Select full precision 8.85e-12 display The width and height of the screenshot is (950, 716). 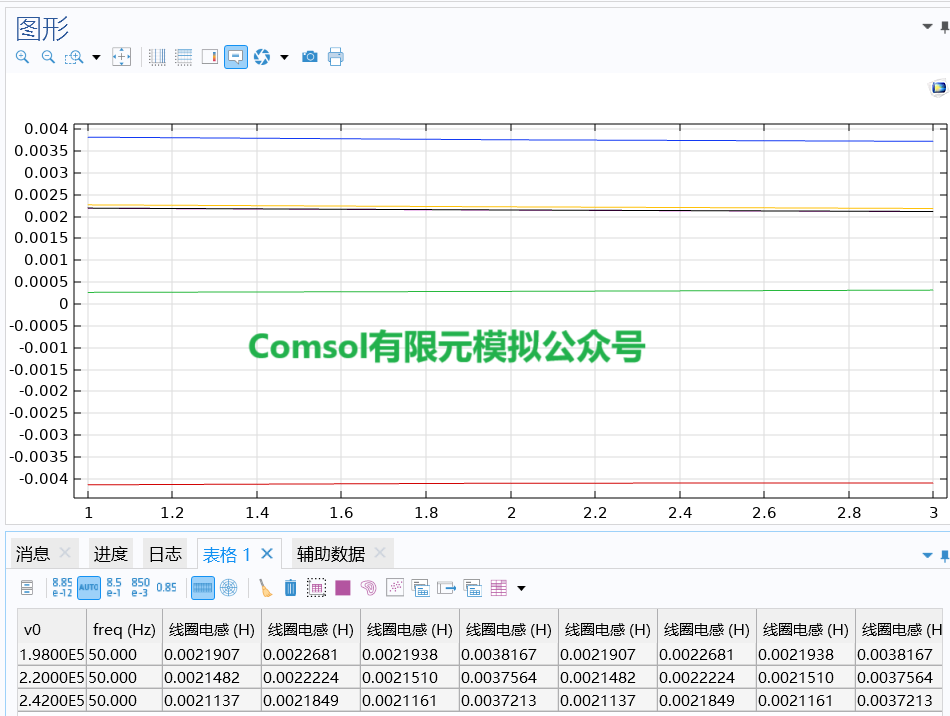click(62, 588)
